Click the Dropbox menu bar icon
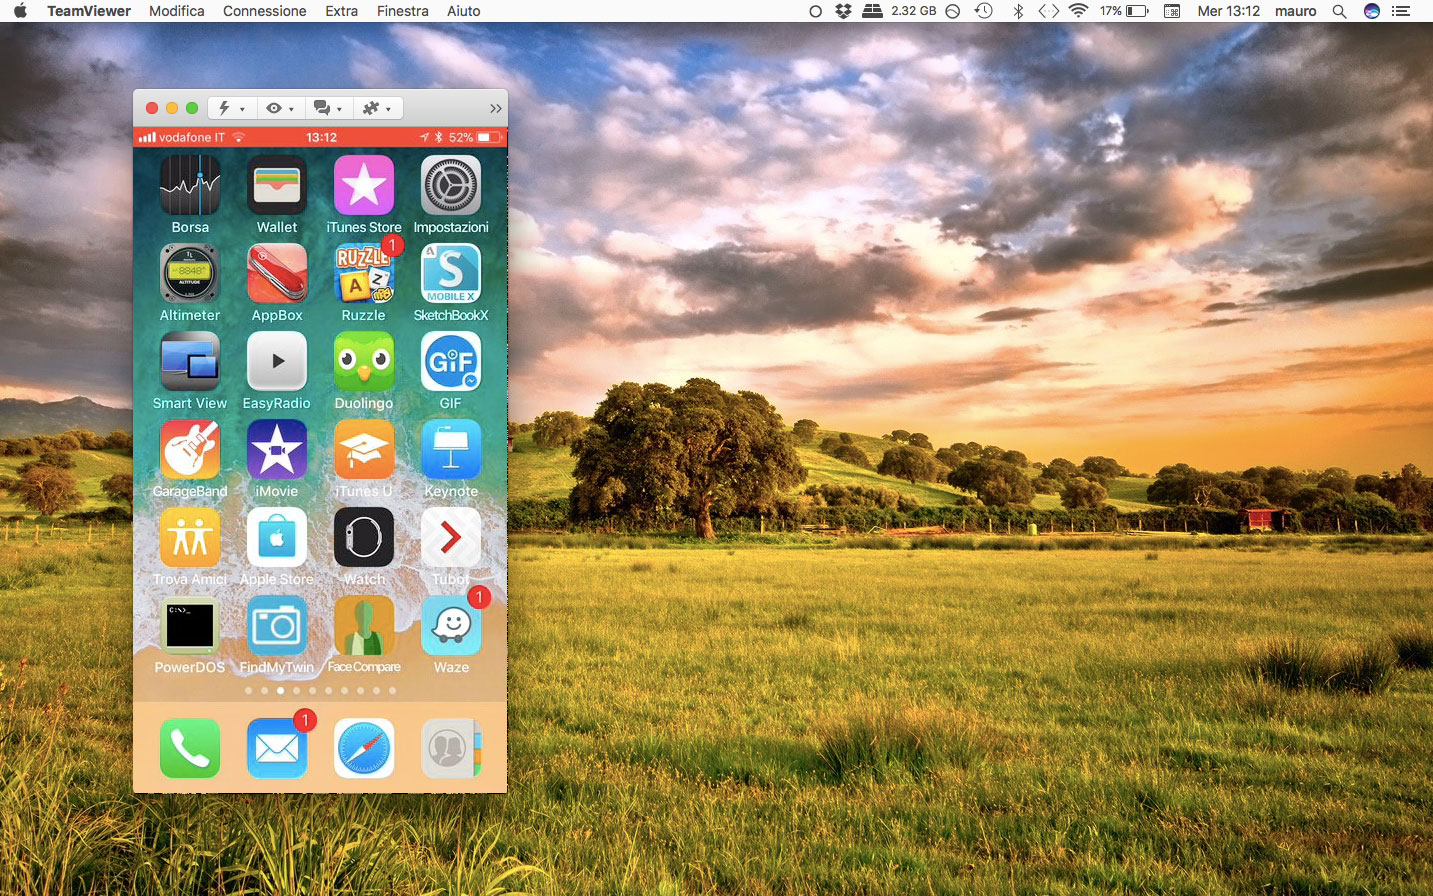Viewport: 1433px width, 896px height. (843, 11)
